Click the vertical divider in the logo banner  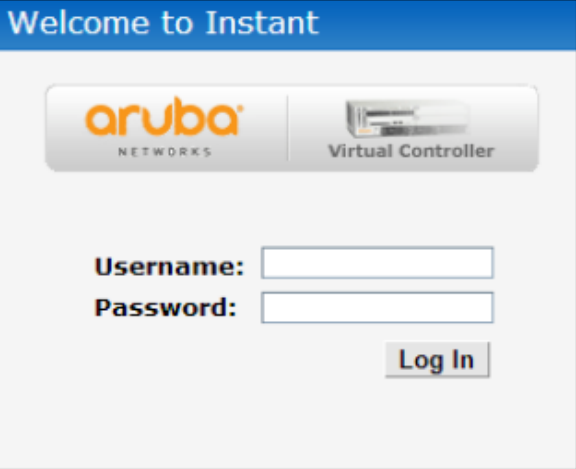point(288,128)
